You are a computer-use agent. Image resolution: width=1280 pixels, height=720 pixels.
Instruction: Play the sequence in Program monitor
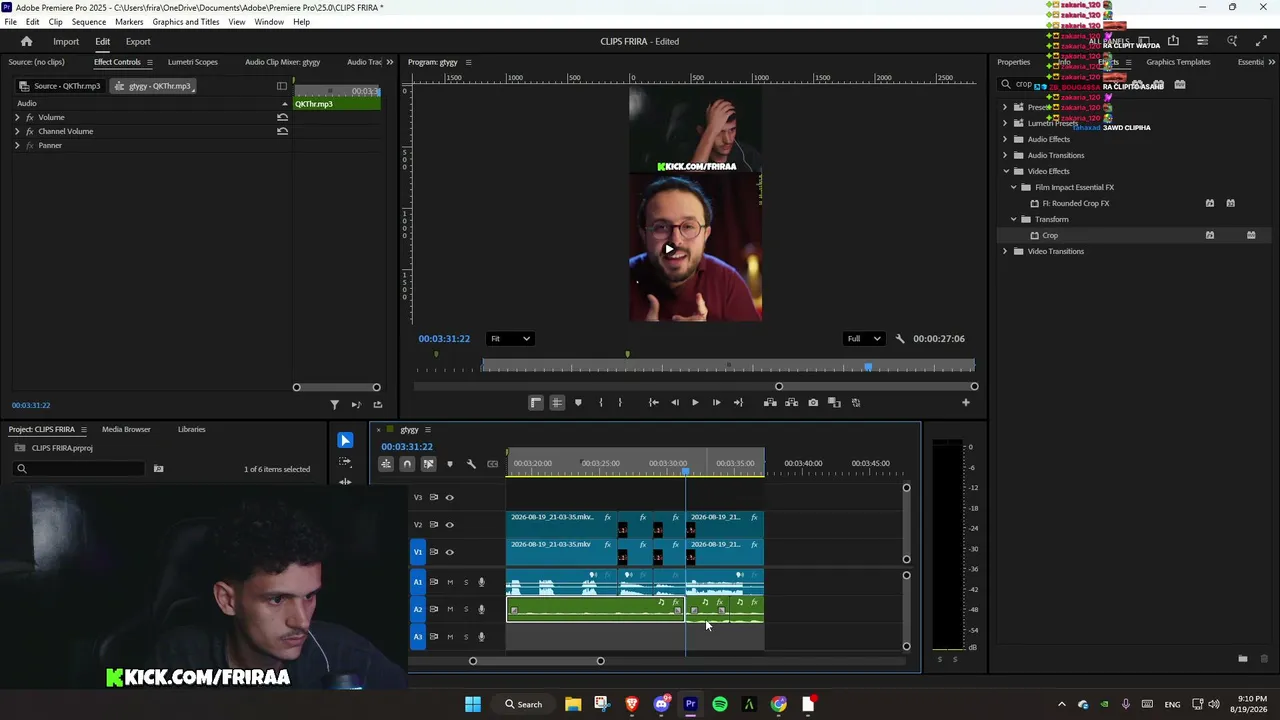pos(695,403)
